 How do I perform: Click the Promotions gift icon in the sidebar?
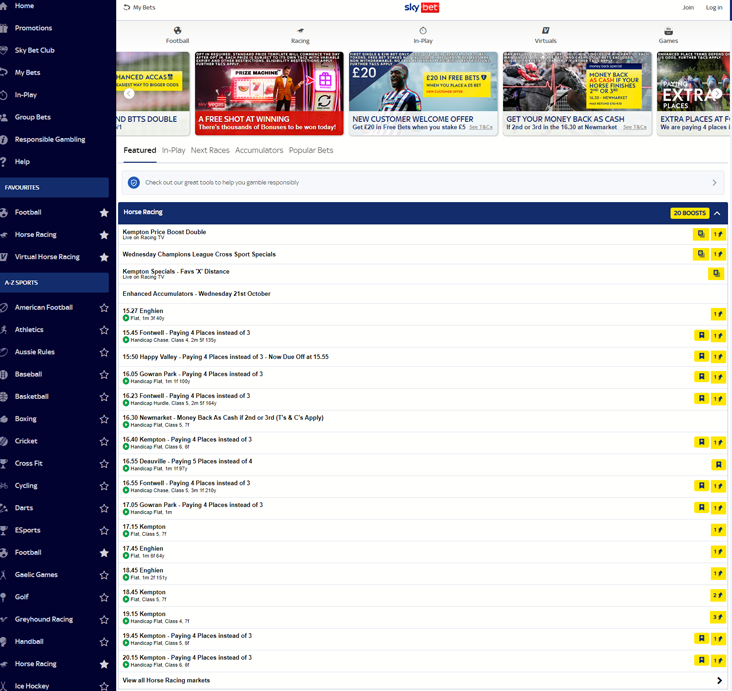4,28
